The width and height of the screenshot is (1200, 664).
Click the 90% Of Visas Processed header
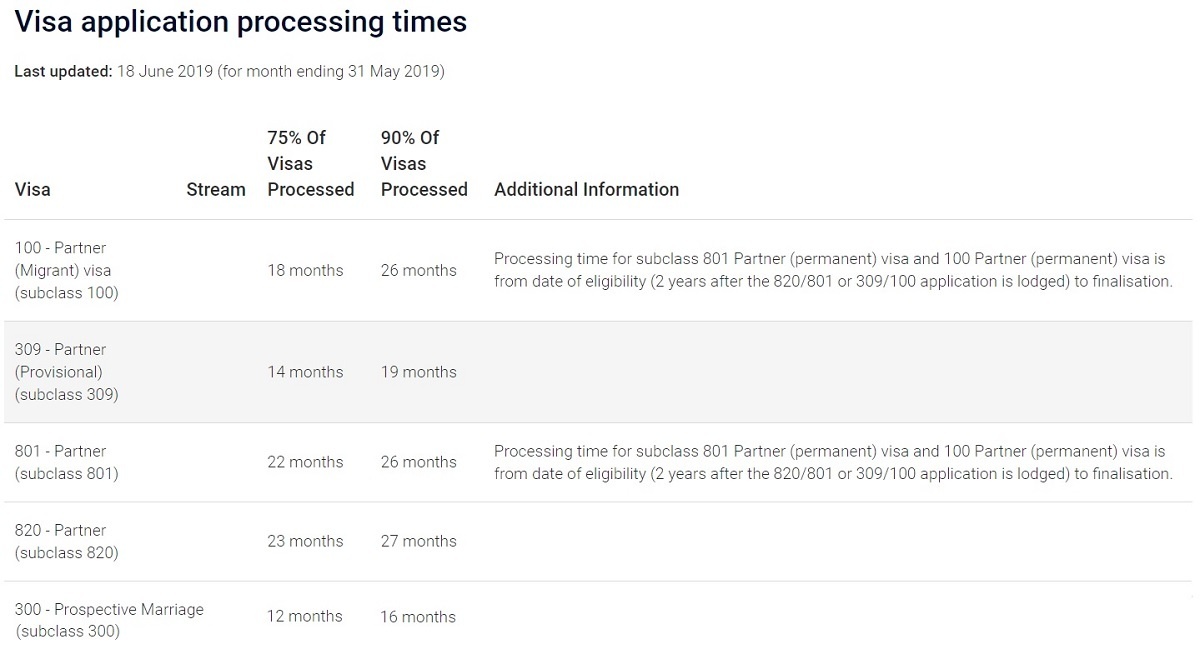(x=424, y=163)
